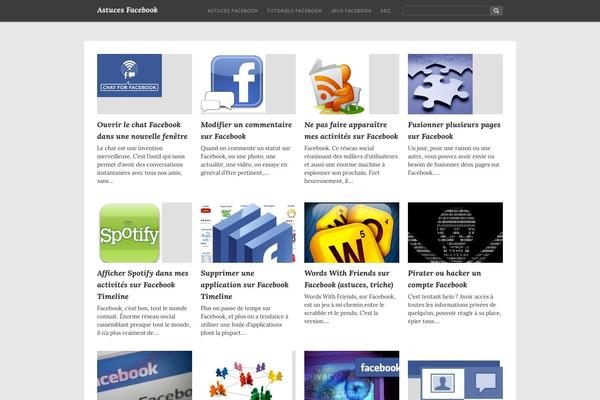Open the Words With Friends tiles thumbnail
The height and width of the screenshot is (400, 600).
point(352,232)
